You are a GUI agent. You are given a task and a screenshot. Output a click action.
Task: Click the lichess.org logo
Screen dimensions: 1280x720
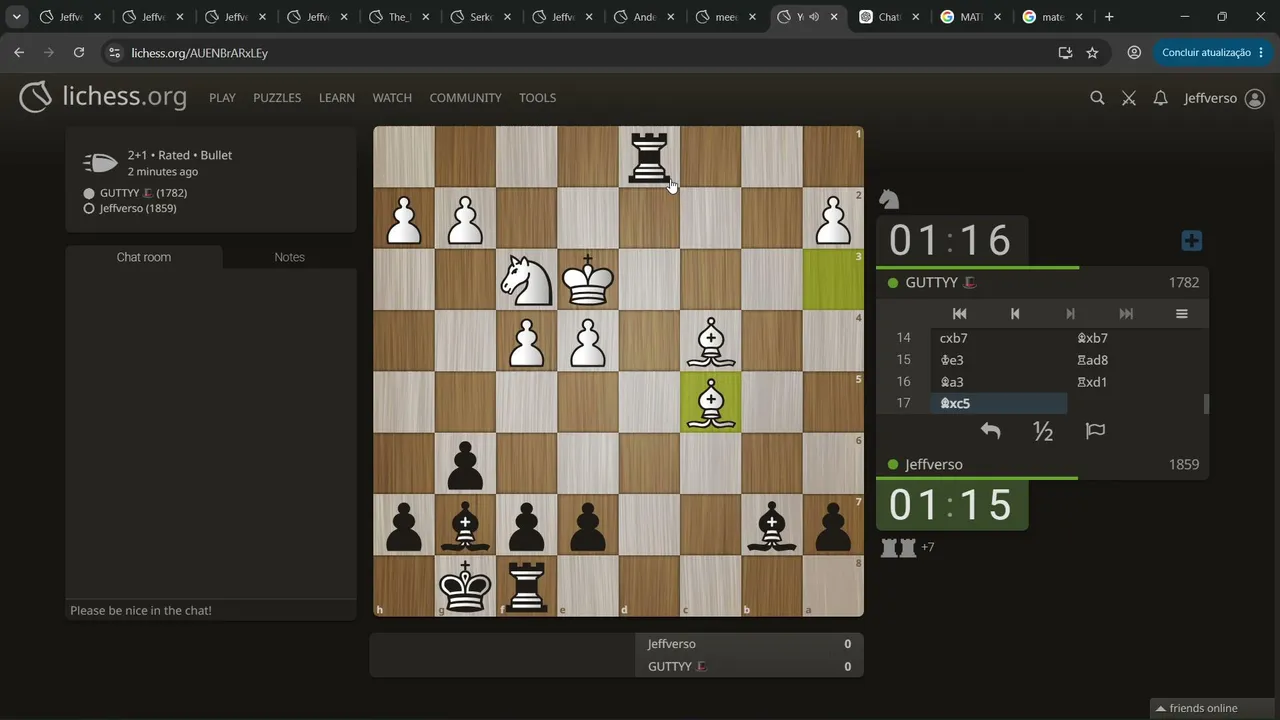pos(103,97)
